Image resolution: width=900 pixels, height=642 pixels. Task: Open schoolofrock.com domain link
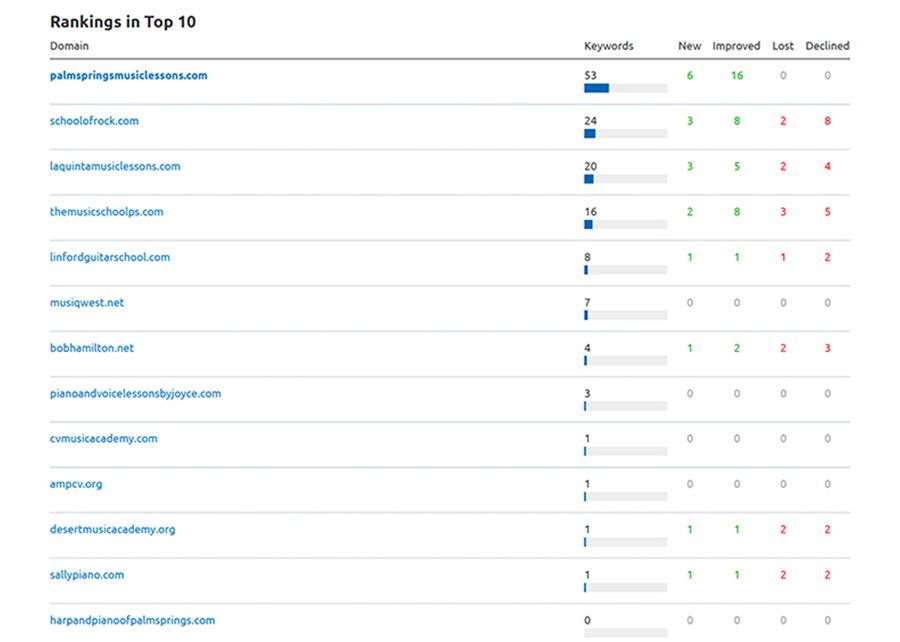click(94, 121)
